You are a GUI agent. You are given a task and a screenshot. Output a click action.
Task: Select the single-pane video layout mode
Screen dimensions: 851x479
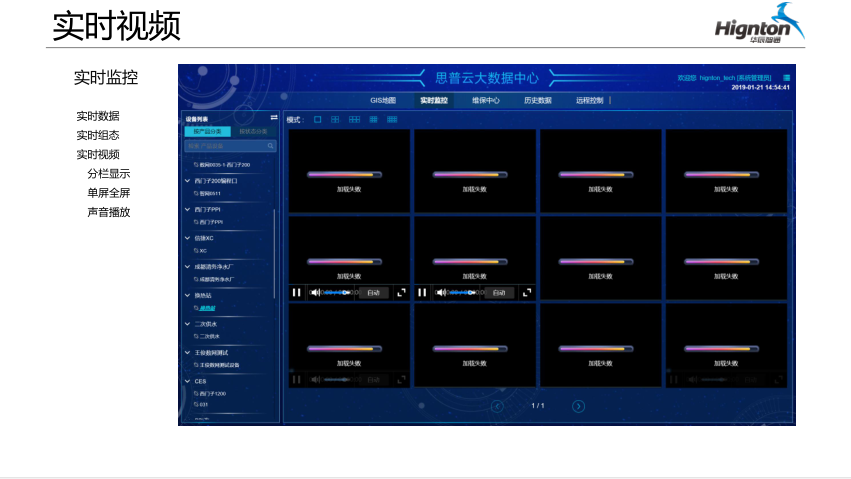point(318,120)
